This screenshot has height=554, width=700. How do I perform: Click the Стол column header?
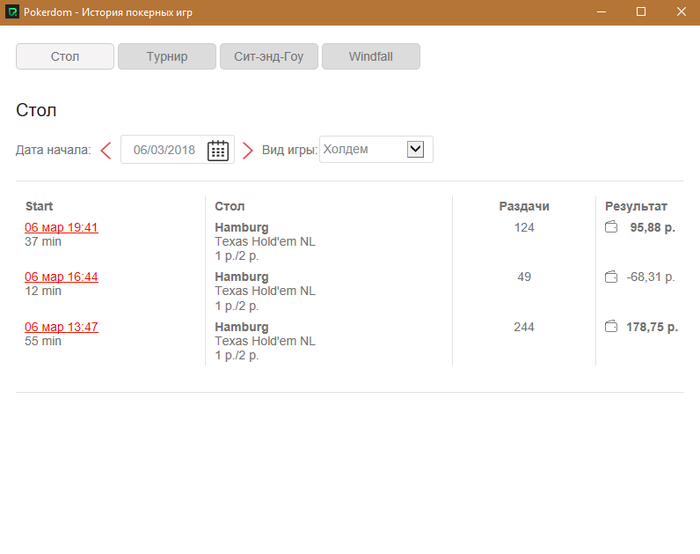click(x=229, y=206)
